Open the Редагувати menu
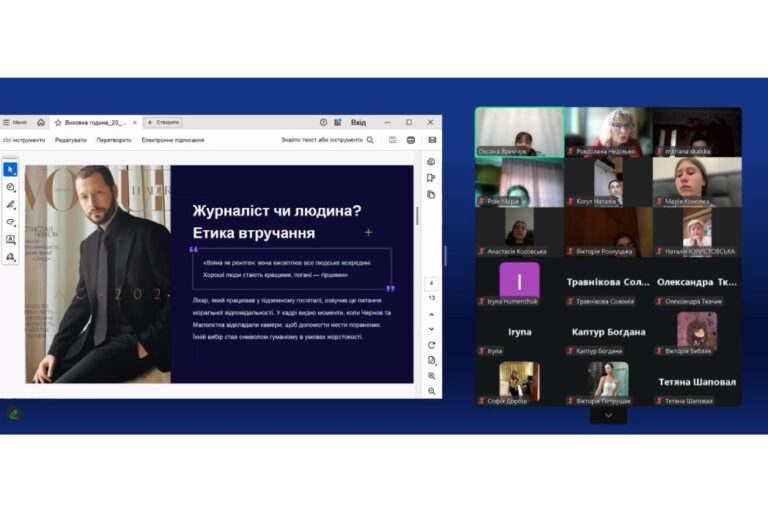This screenshot has height=513, width=768. pyautogui.click(x=71, y=140)
